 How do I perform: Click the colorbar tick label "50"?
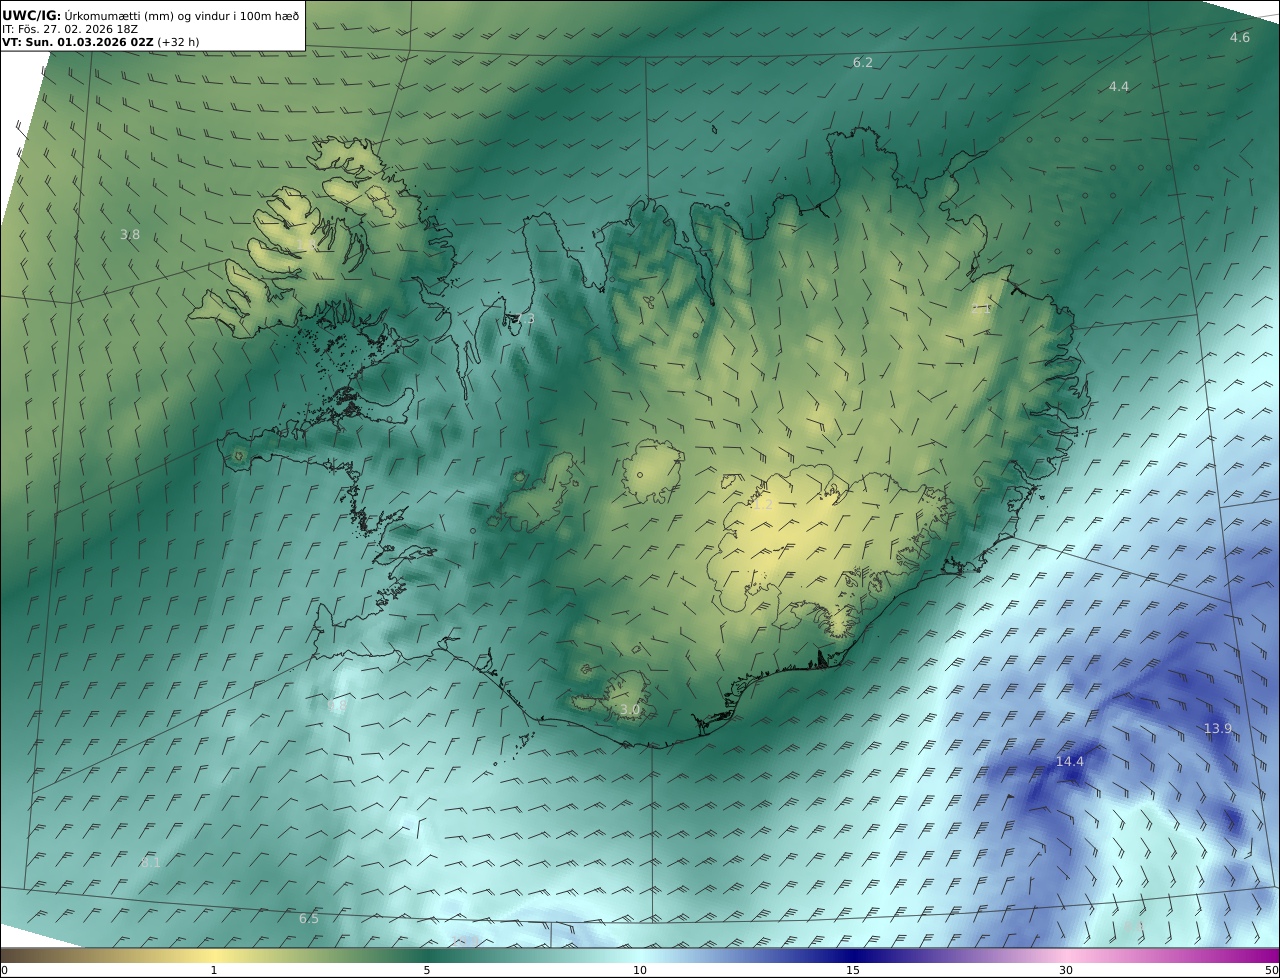(x=1272, y=970)
